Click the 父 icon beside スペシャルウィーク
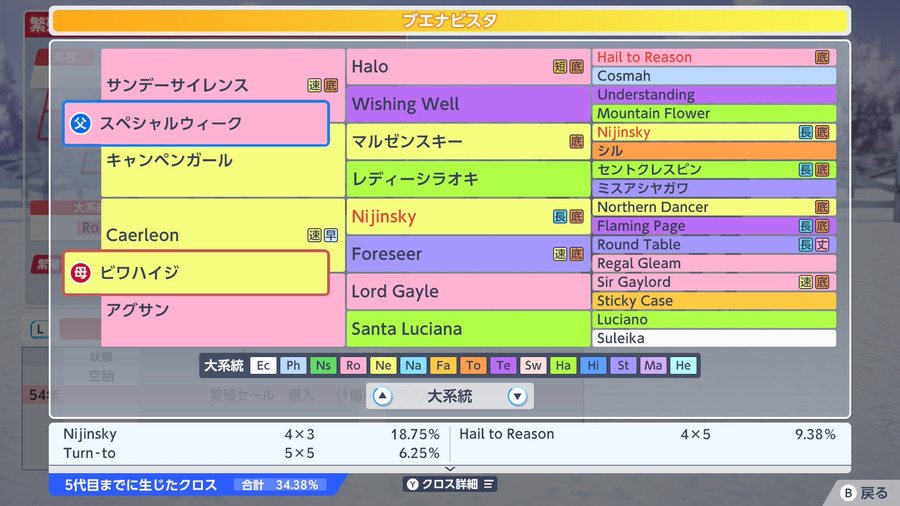The width and height of the screenshot is (900, 506). tap(80, 123)
